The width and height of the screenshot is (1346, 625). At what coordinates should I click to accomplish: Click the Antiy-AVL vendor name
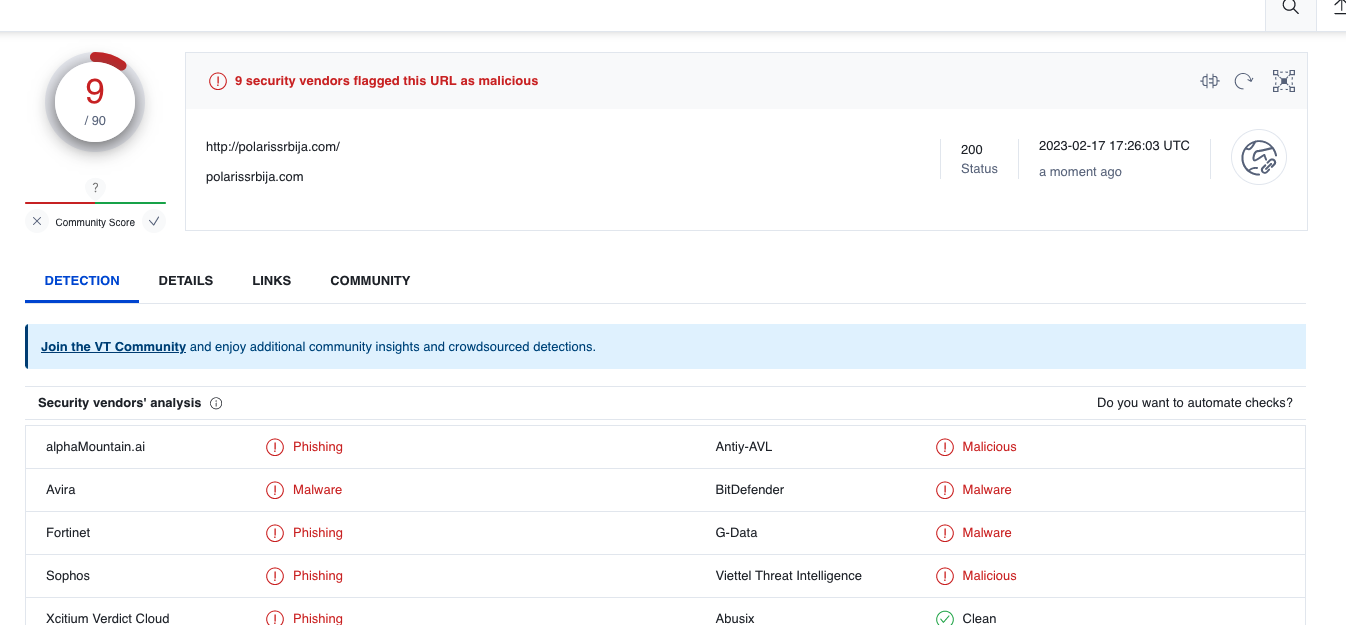pos(744,447)
